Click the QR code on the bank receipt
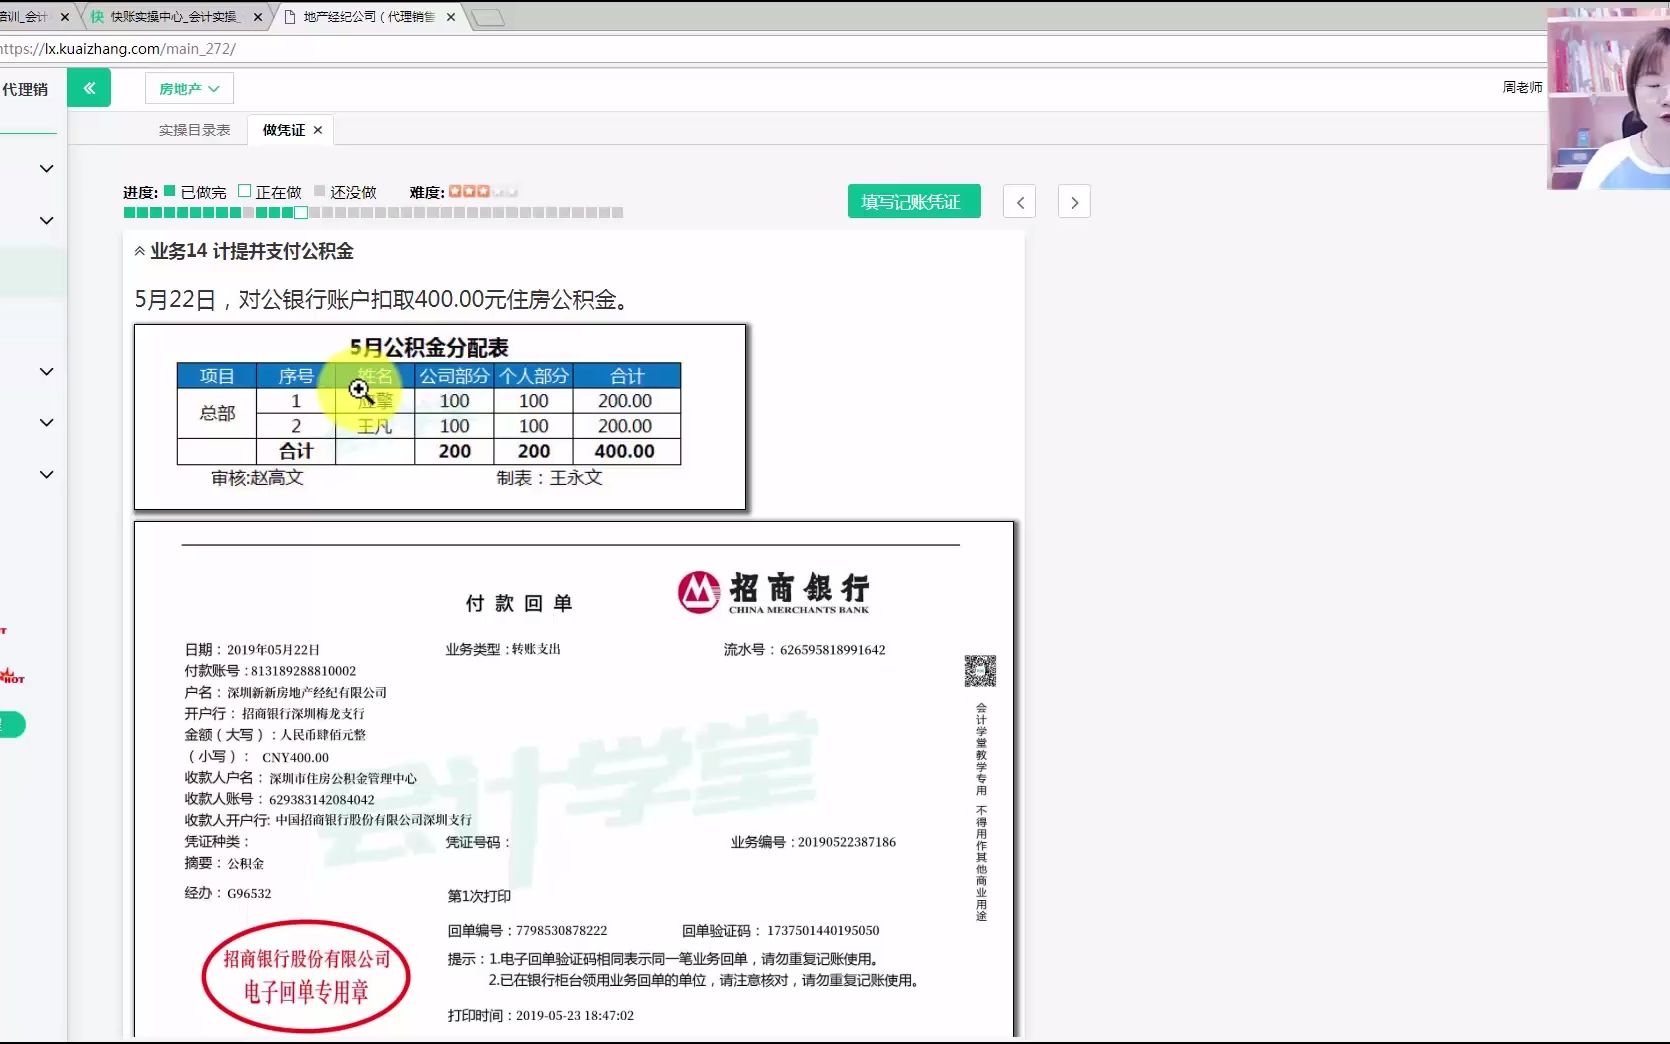Viewport: 1670px width, 1044px height. 979,671
